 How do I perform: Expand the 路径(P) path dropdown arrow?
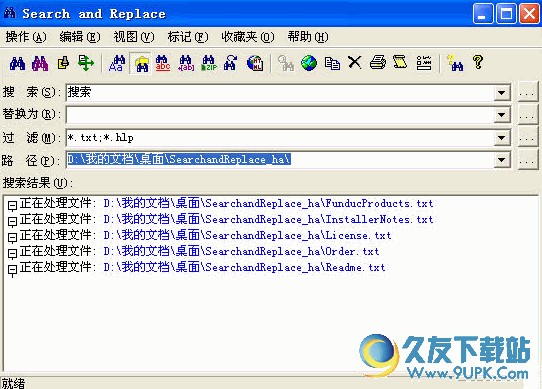pyautogui.click(x=502, y=160)
